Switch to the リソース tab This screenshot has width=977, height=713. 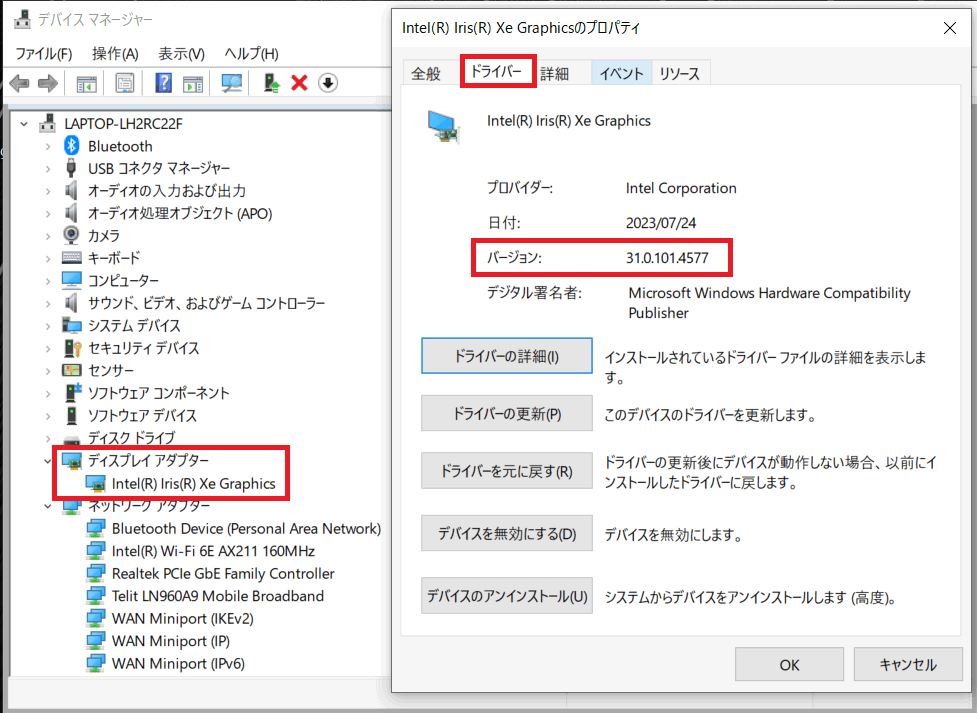pyautogui.click(x=680, y=74)
